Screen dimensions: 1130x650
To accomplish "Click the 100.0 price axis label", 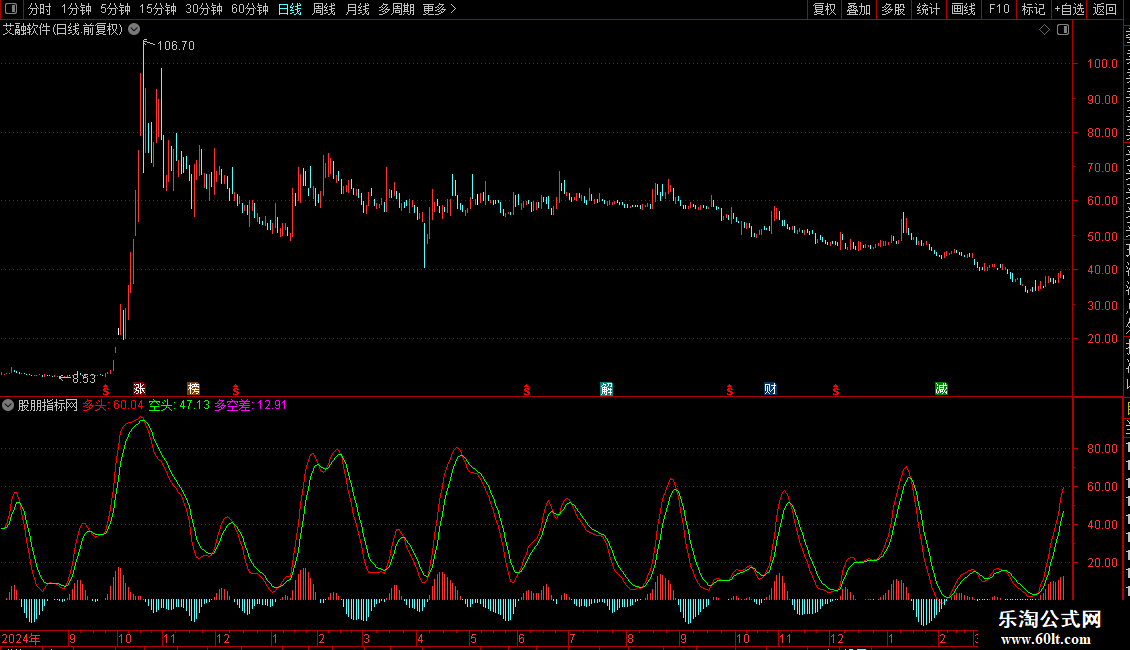I will (x=1102, y=63).
